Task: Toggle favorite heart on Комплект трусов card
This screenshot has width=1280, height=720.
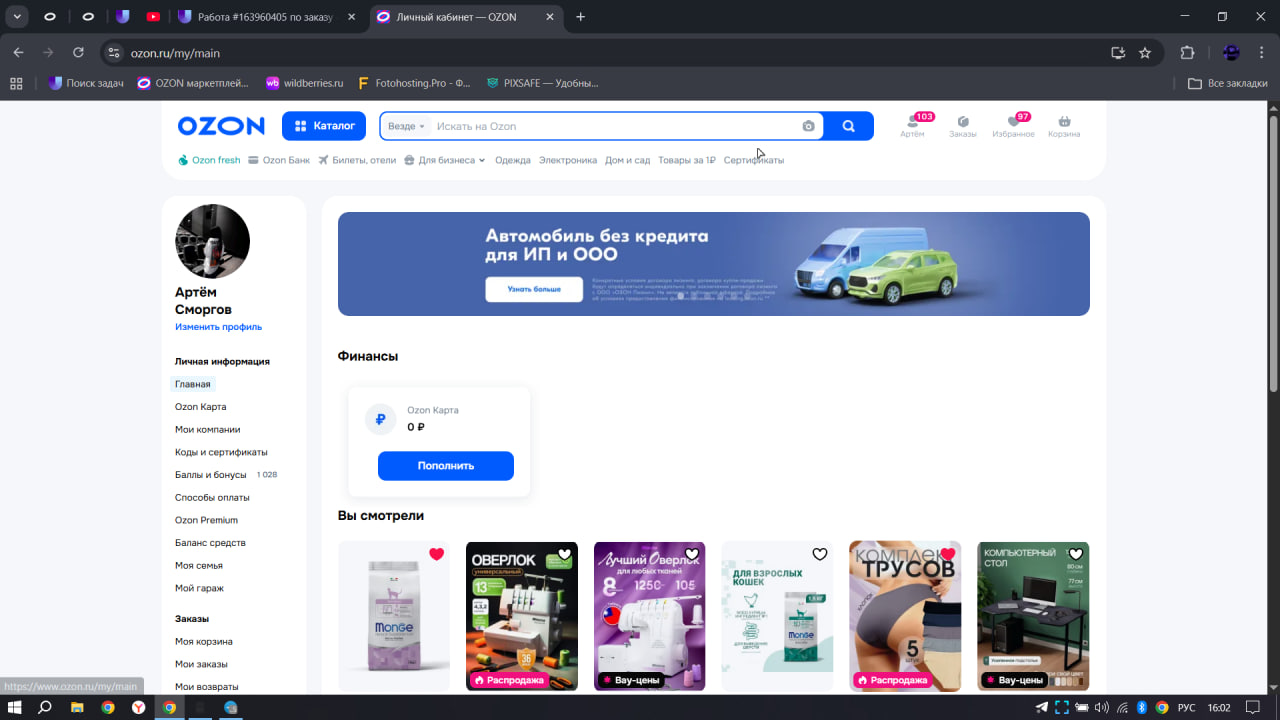Action: tap(948, 554)
